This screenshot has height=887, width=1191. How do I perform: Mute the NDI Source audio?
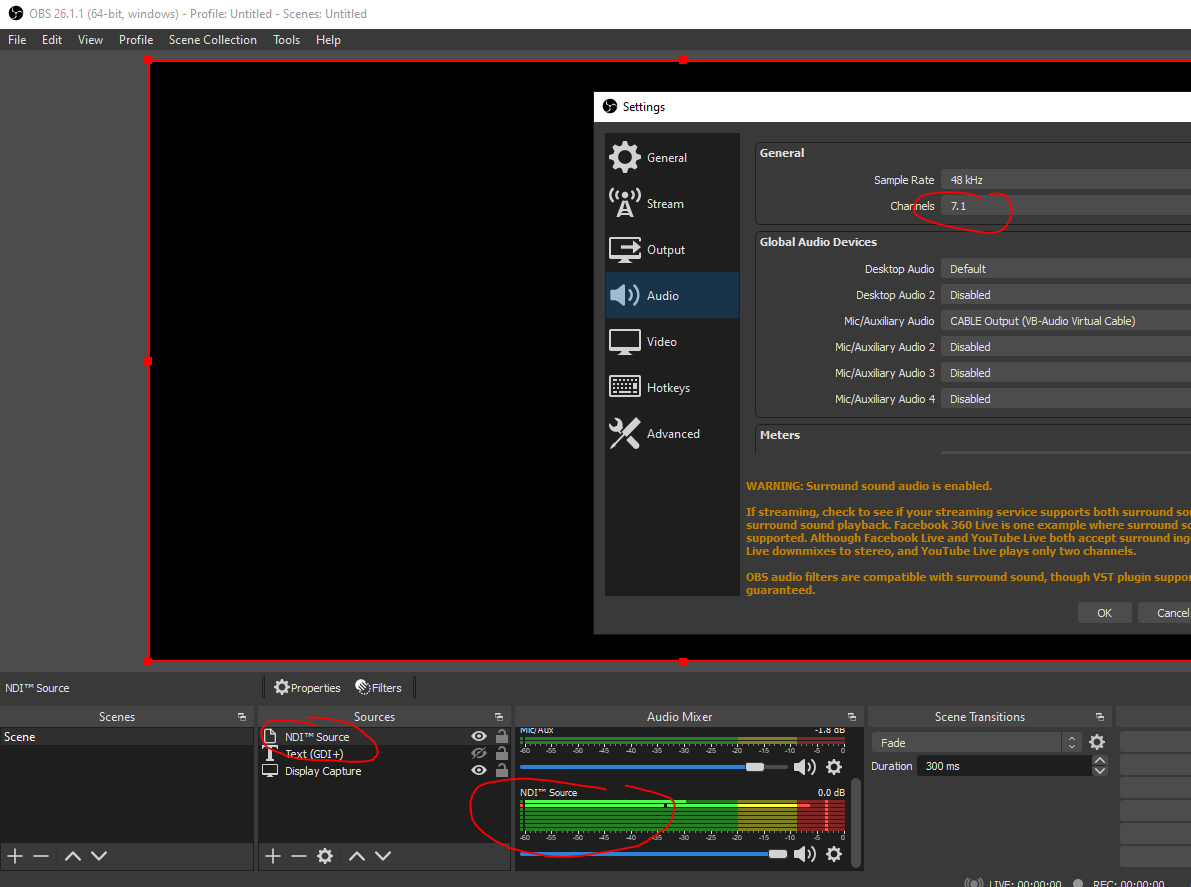click(804, 854)
